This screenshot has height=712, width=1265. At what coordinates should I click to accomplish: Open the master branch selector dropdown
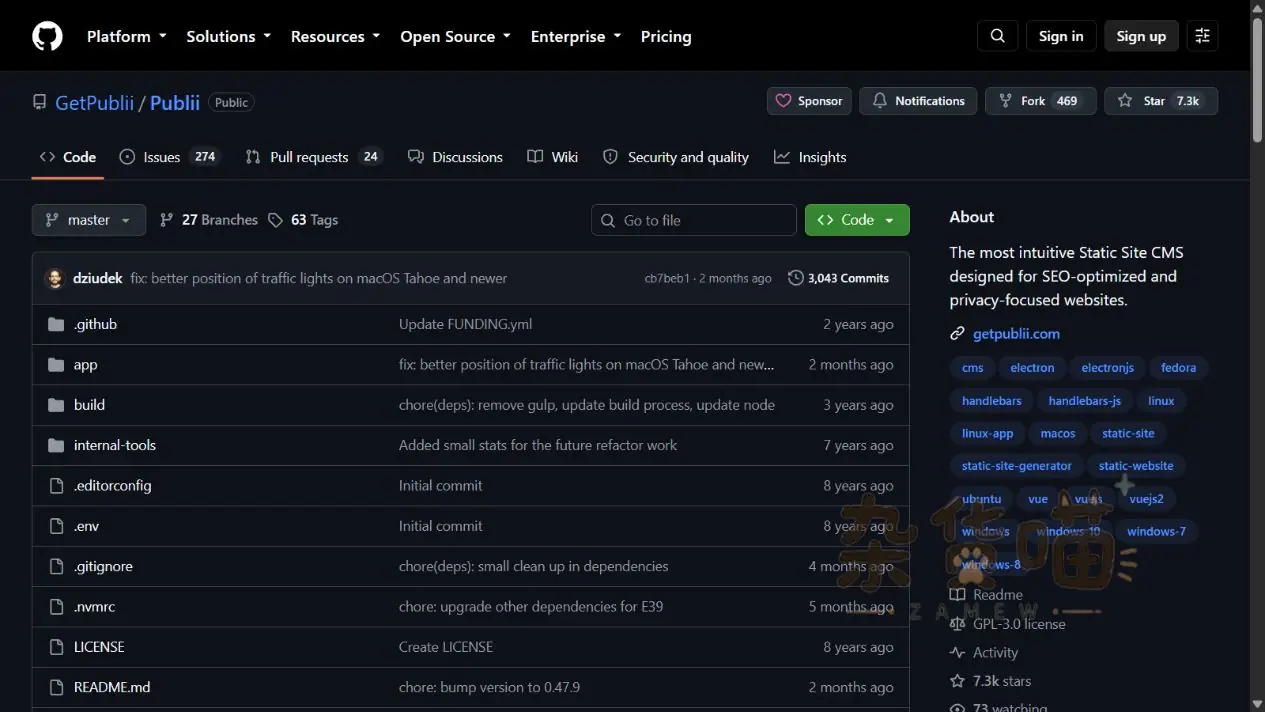[x=89, y=220]
